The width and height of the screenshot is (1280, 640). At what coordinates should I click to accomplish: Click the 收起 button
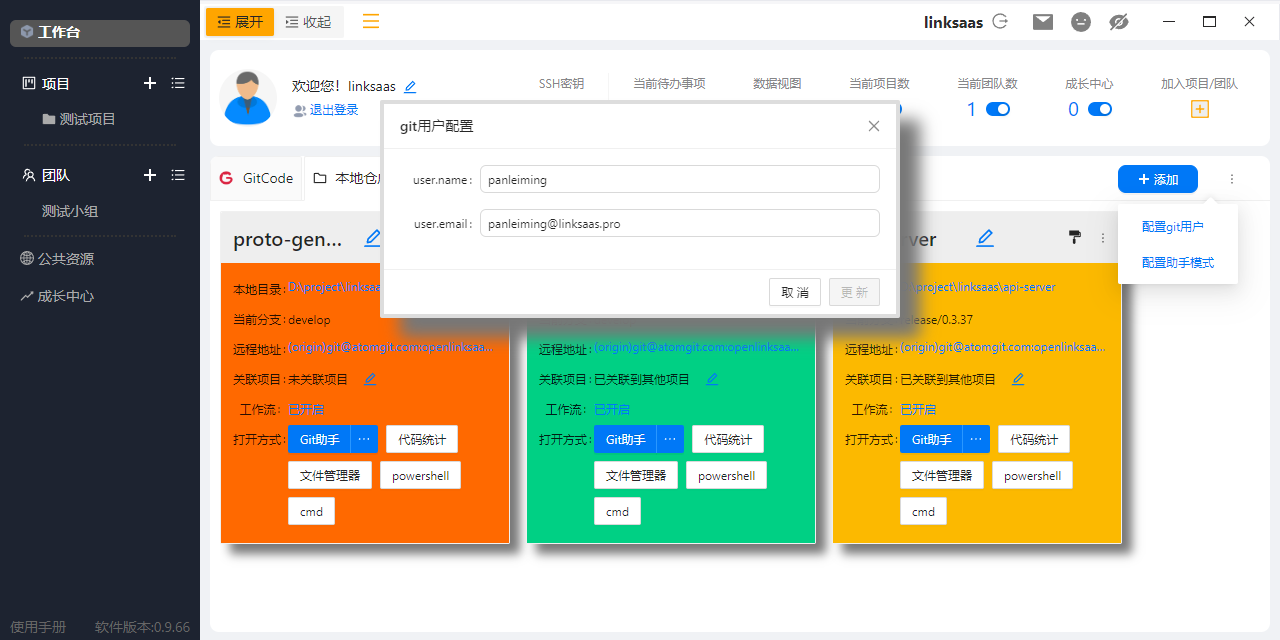point(309,21)
